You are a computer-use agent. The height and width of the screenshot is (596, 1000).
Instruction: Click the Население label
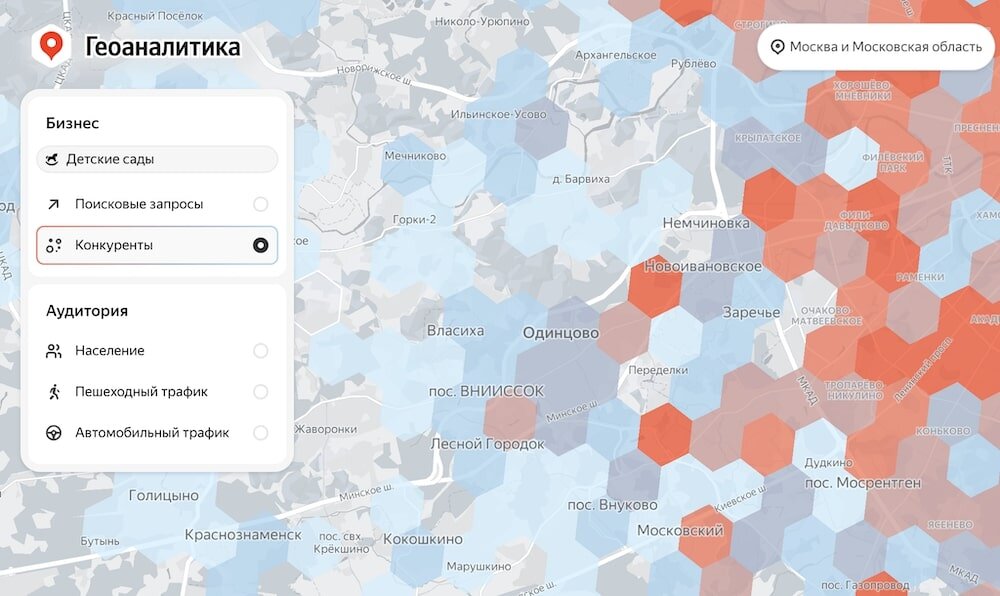(110, 351)
